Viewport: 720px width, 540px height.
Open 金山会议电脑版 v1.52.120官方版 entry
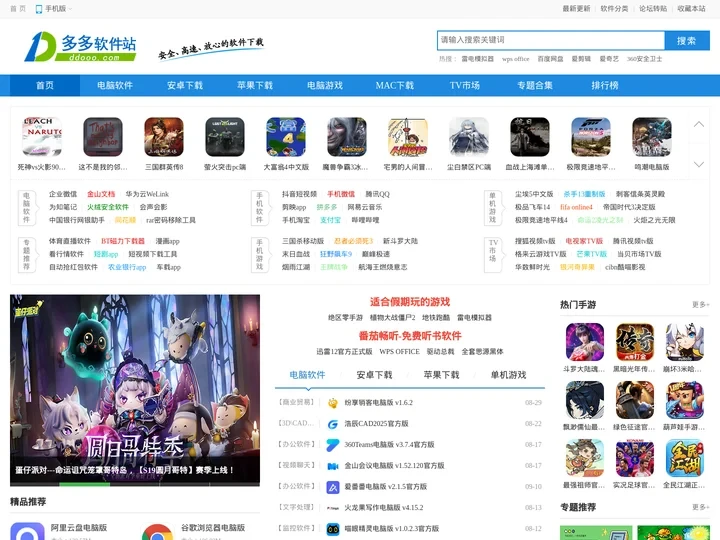coord(394,466)
